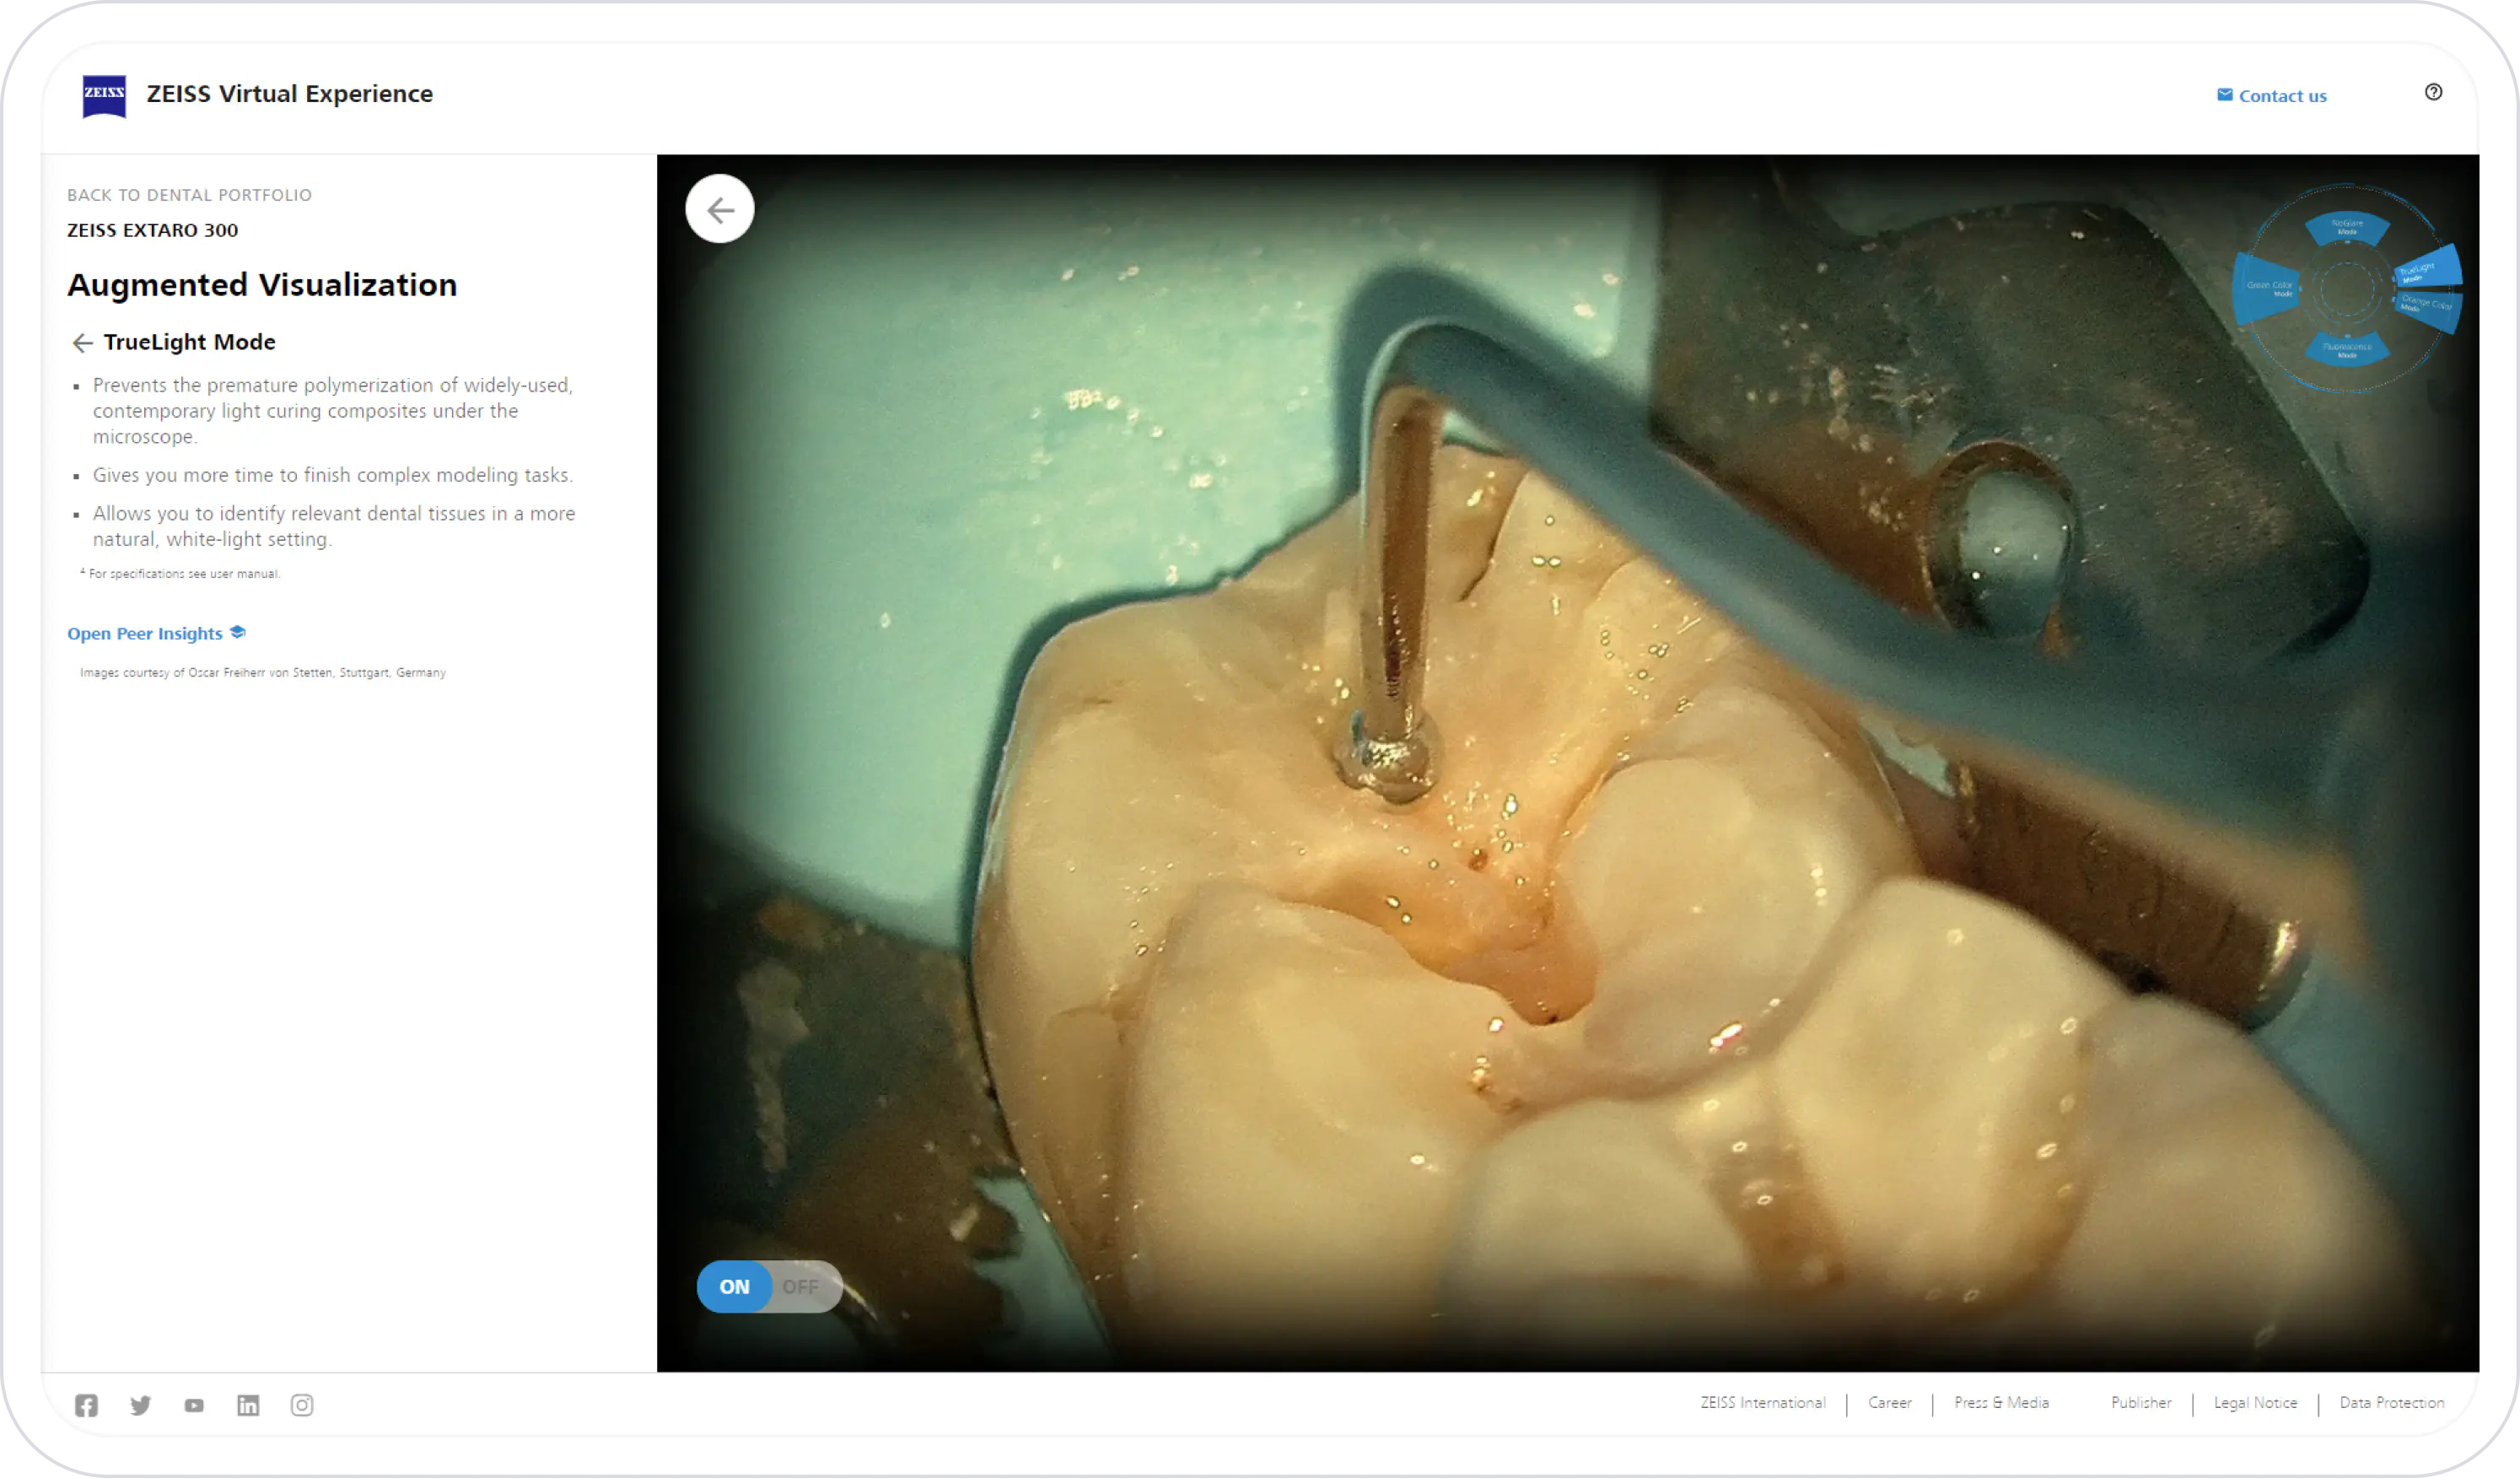Screen dimensions: 2520x1478
Task: Open the Instagram icon in footer
Action: (x=302, y=1405)
